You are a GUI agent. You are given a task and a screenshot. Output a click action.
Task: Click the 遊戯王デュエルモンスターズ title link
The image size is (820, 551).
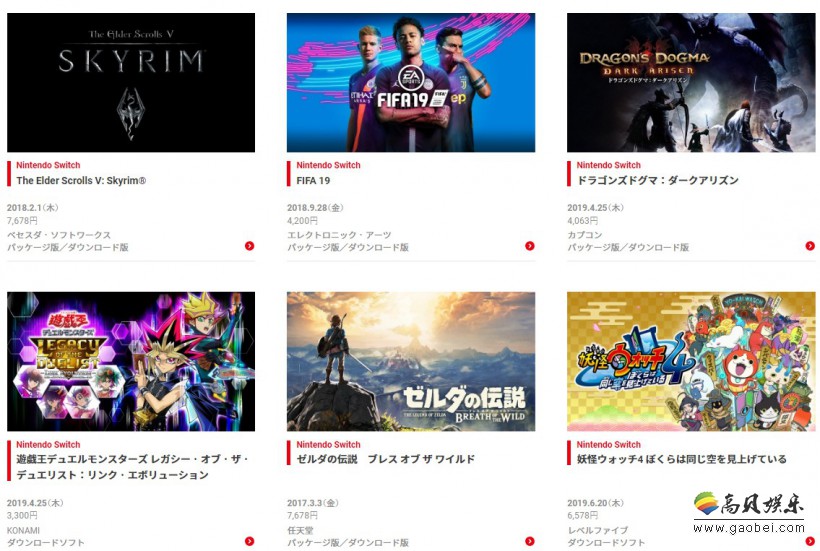click(x=133, y=467)
